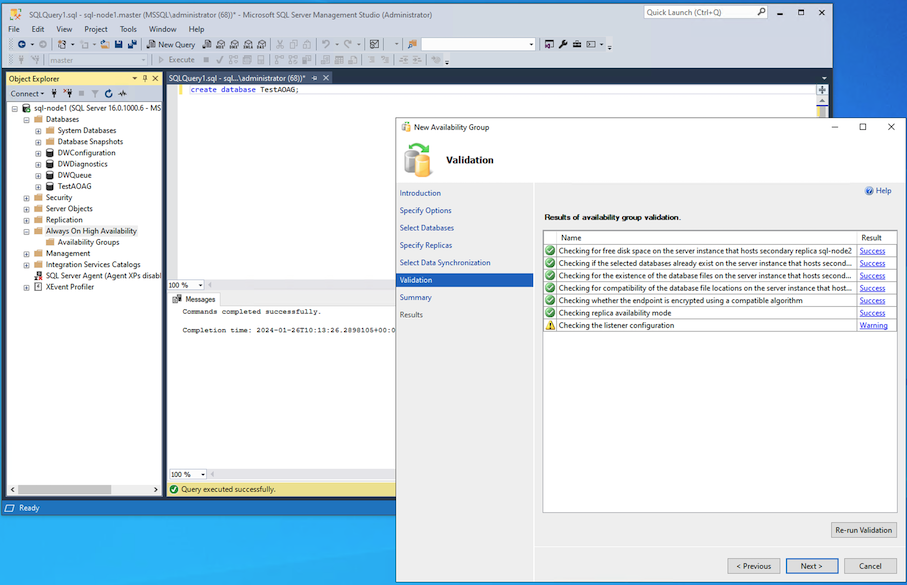Select the DWQueue database in tree

click(x=74, y=175)
